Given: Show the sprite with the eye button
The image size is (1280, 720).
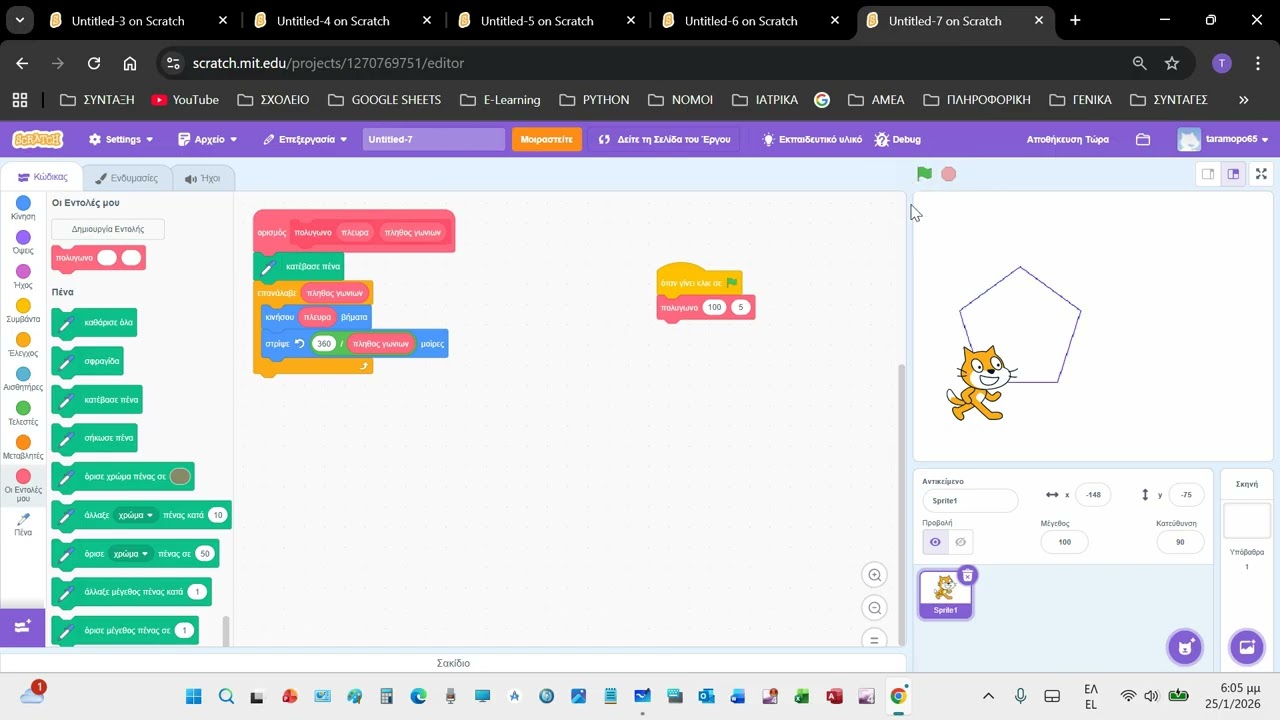Looking at the screenshot, I should point(935,542).
